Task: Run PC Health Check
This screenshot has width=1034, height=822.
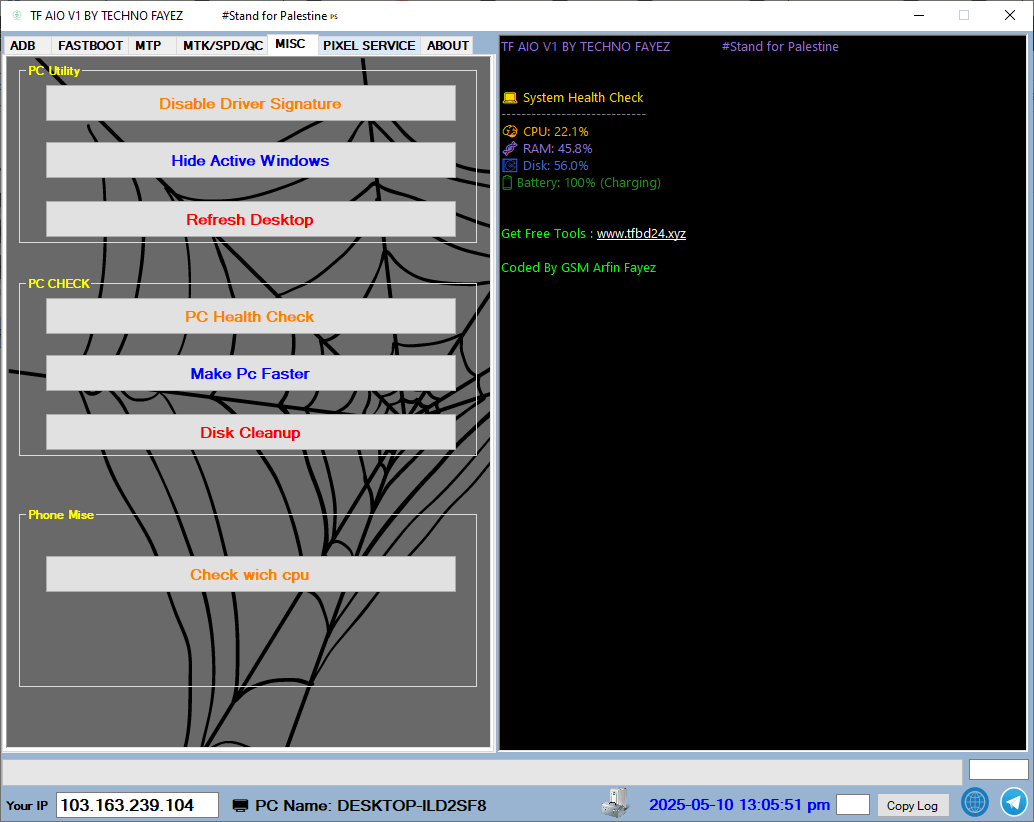Action: pos(250,317)
